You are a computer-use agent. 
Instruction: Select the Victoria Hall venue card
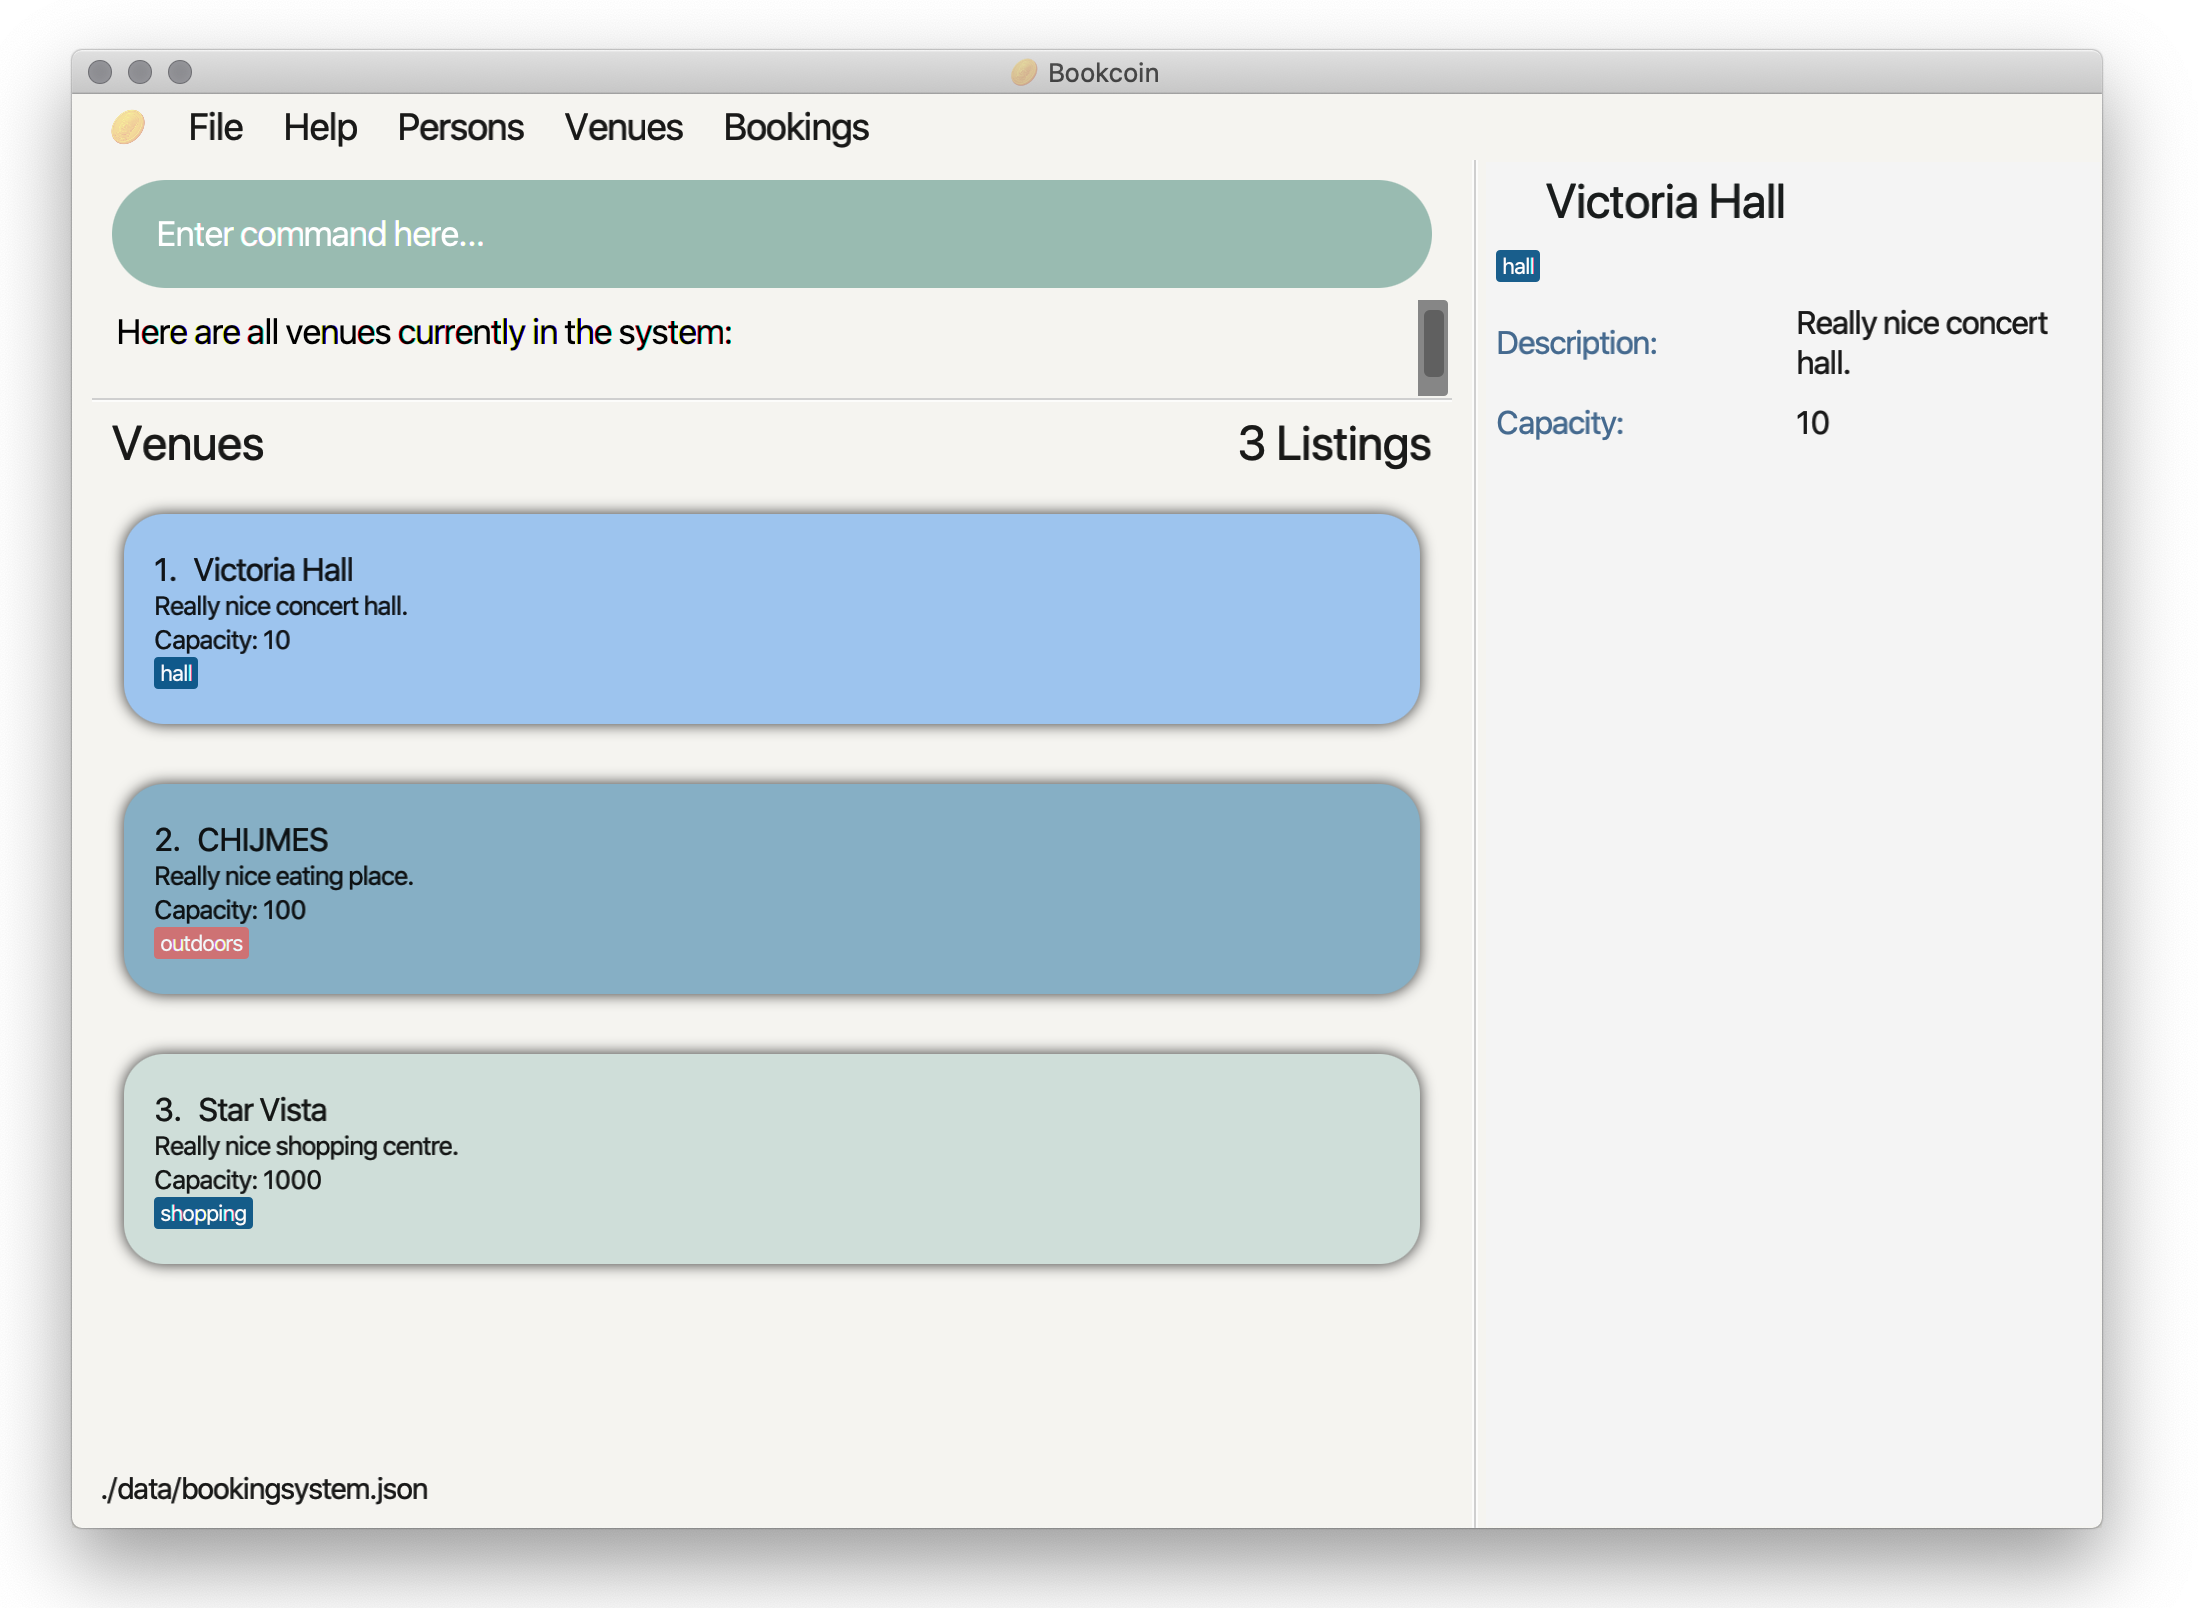[x=771, y=619]
